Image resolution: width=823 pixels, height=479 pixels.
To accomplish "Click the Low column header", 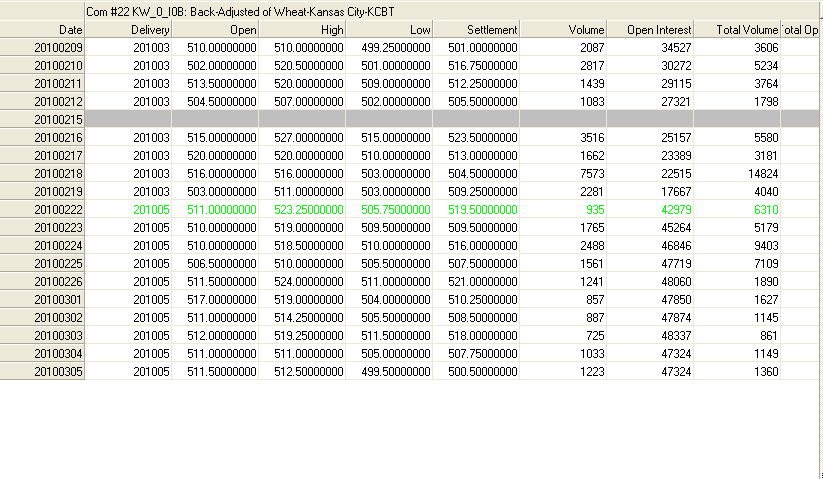I will 389,30.
